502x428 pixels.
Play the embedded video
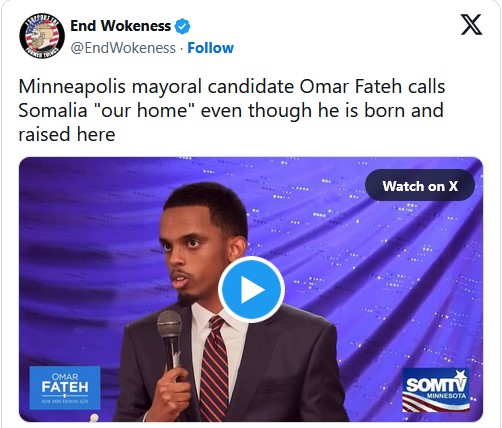click(251, 289)
